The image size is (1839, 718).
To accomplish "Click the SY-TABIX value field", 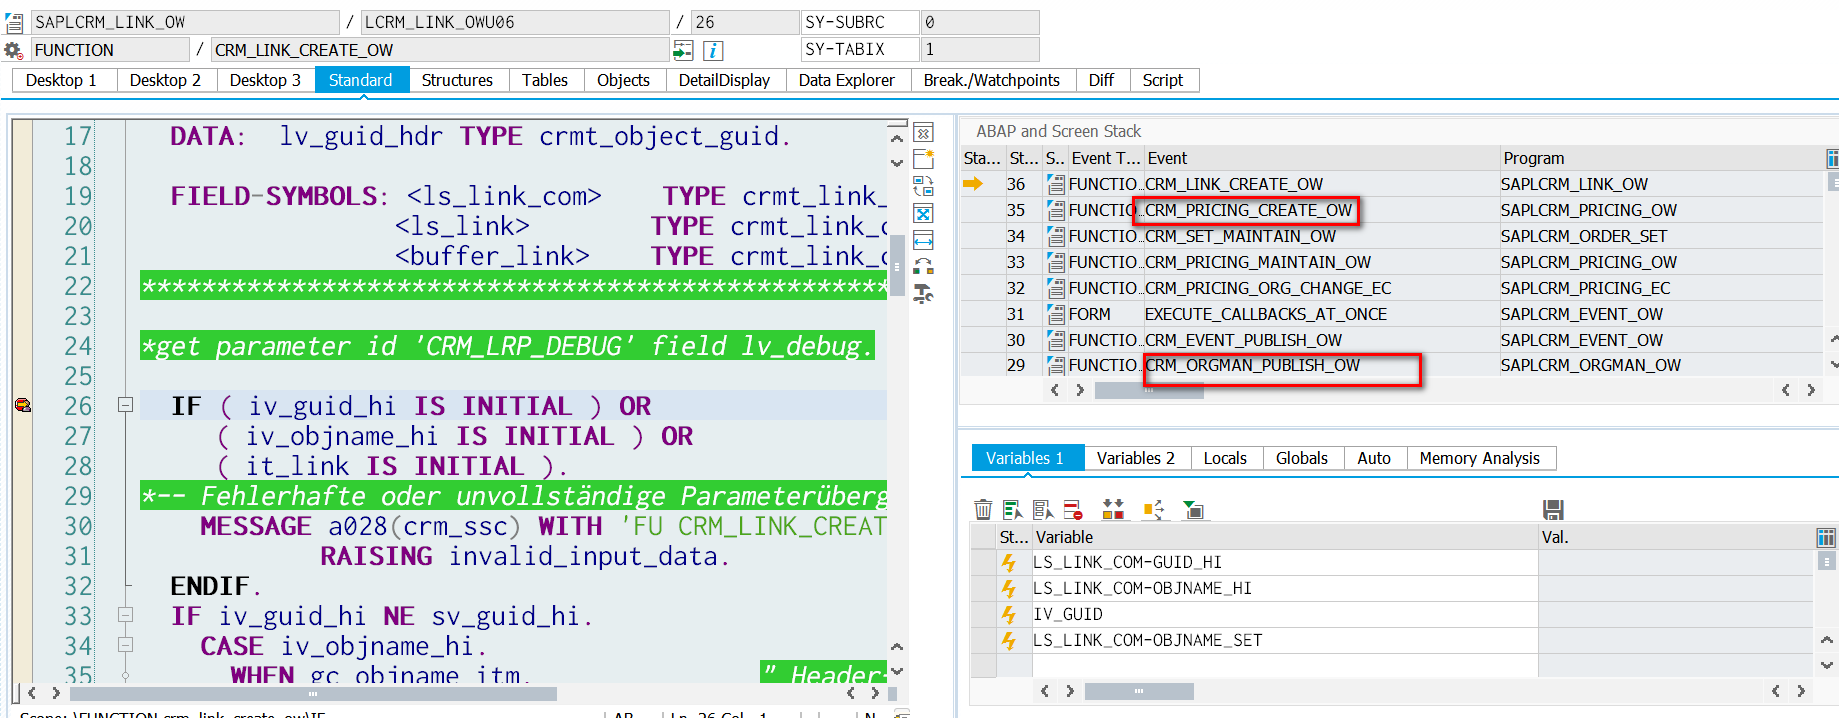I will click(x=979, y=49).
